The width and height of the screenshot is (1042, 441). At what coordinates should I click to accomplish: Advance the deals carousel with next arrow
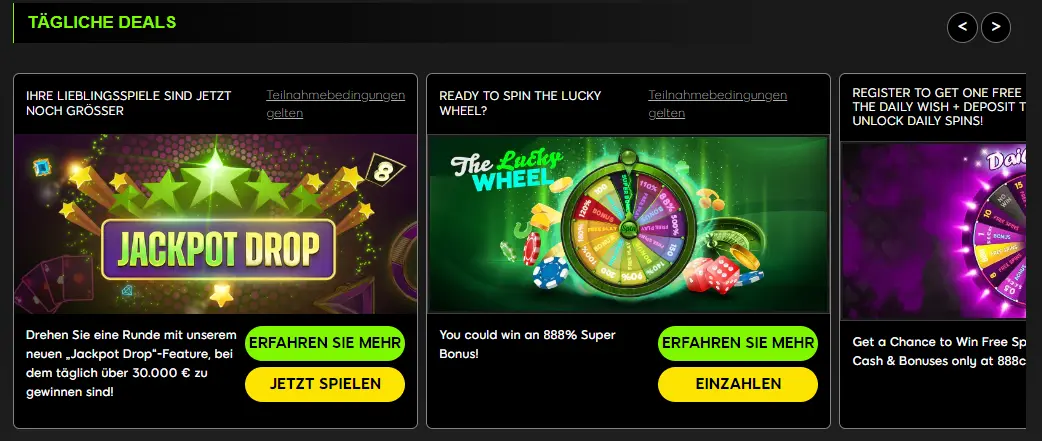(995, 27)
